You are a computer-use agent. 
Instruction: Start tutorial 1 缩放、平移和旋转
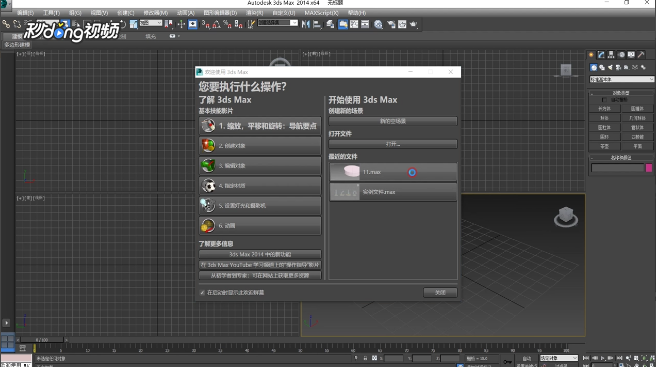pos(260,126)
